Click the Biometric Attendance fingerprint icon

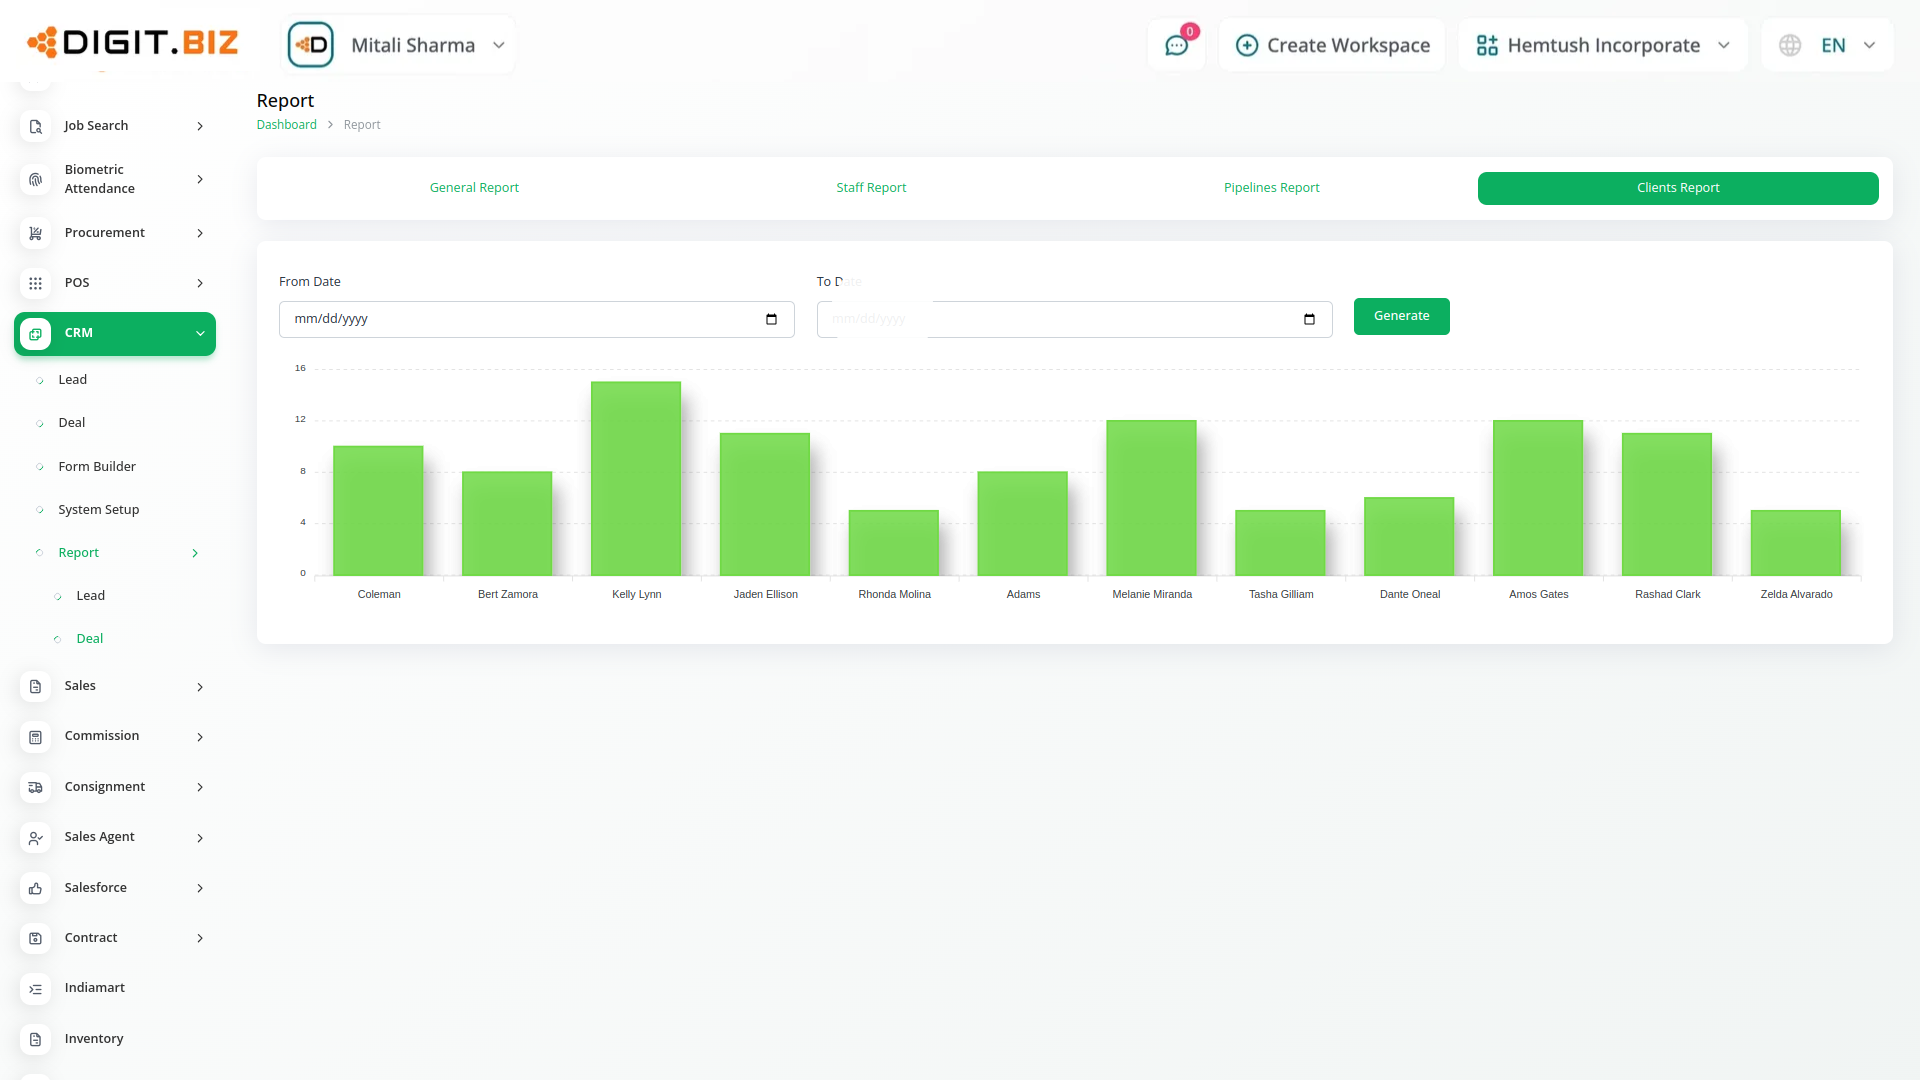click(35, 180)
